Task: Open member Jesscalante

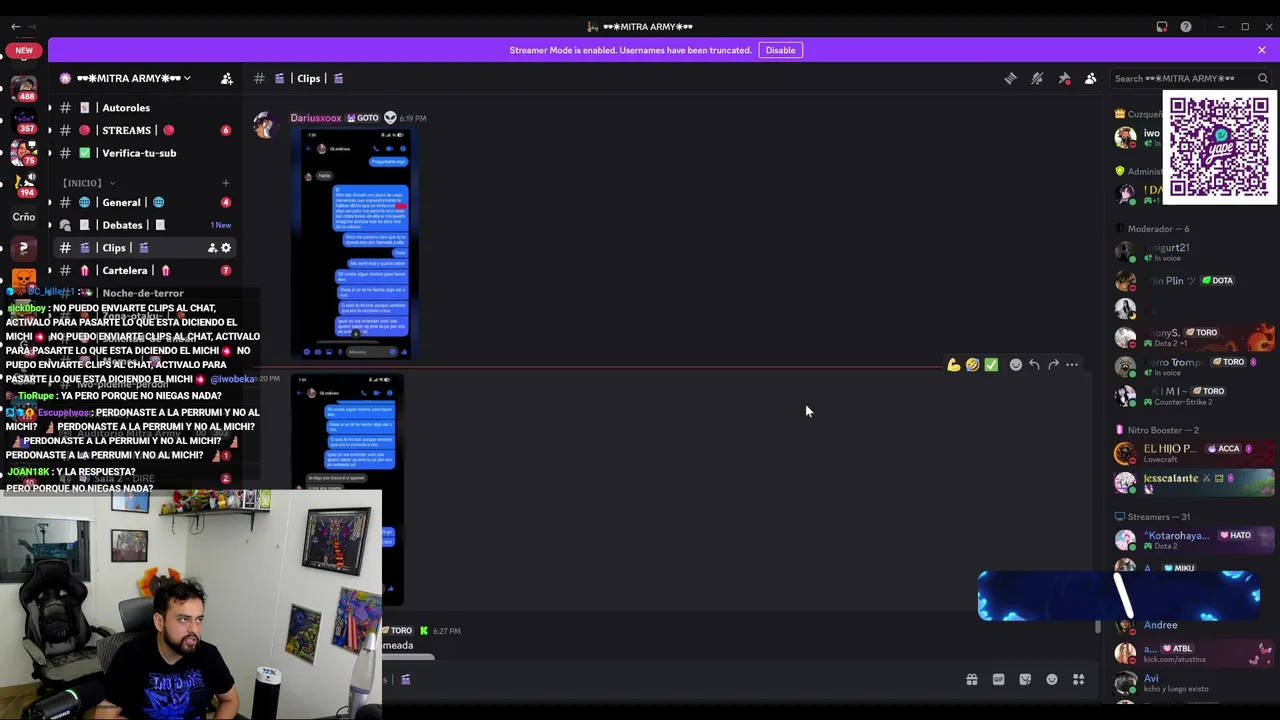Action: pos(1195,482)
